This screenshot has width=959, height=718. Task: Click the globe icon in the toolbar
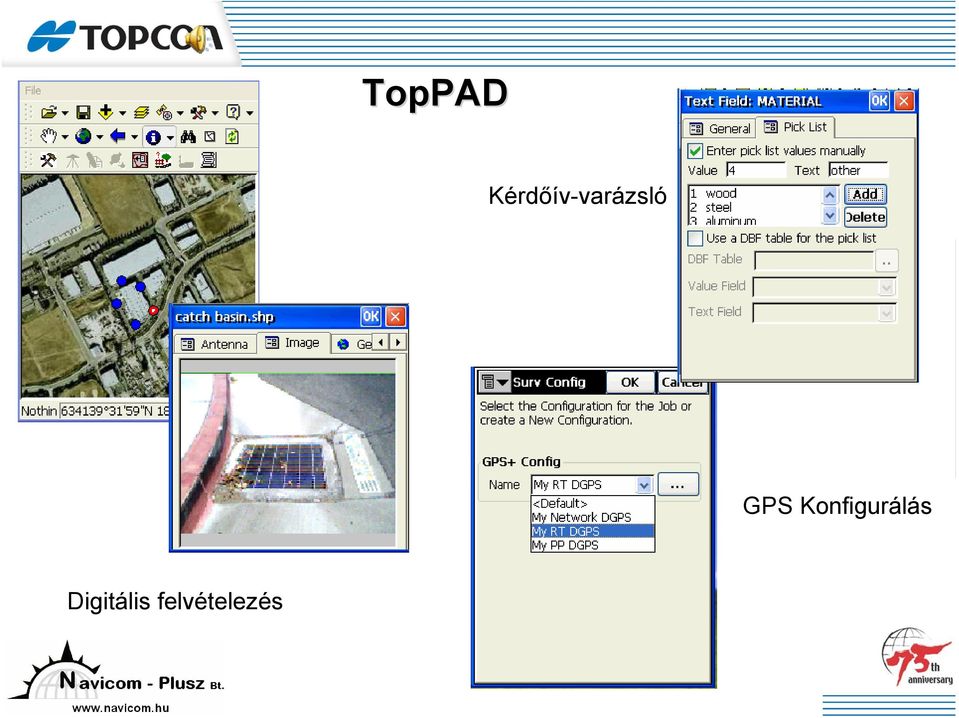point(83,136)
